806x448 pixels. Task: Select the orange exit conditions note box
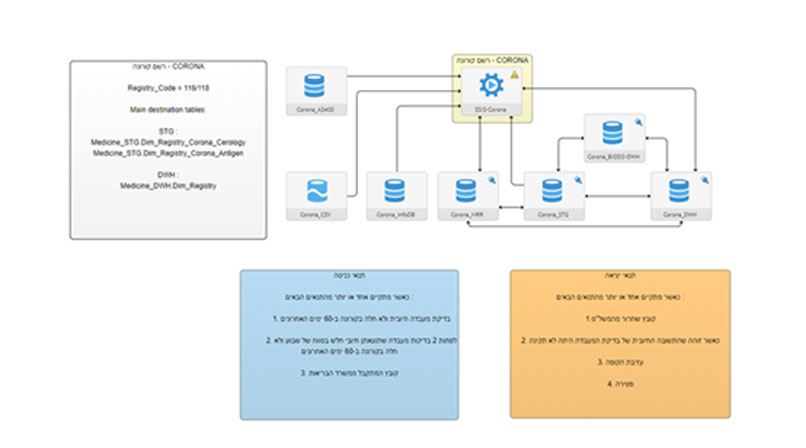click(x=619, y=343)
